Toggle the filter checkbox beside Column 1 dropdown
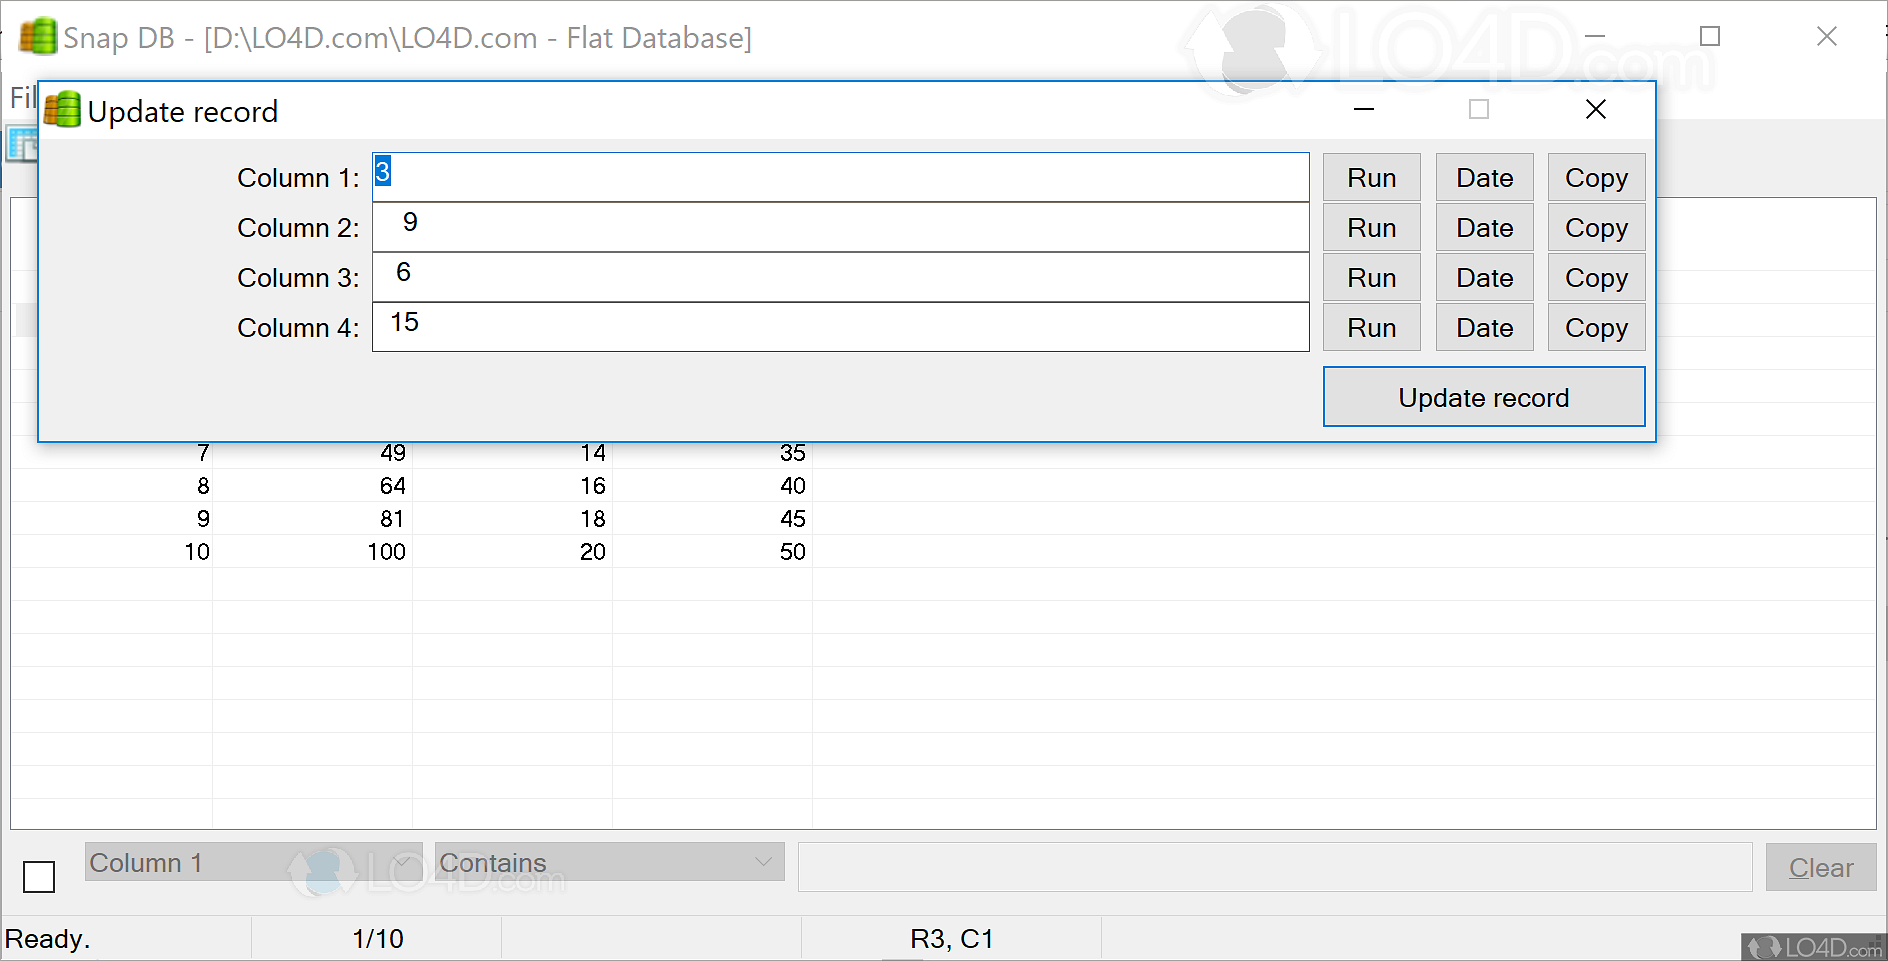This screenshot has width=1888, height=961. click(39, 877)
